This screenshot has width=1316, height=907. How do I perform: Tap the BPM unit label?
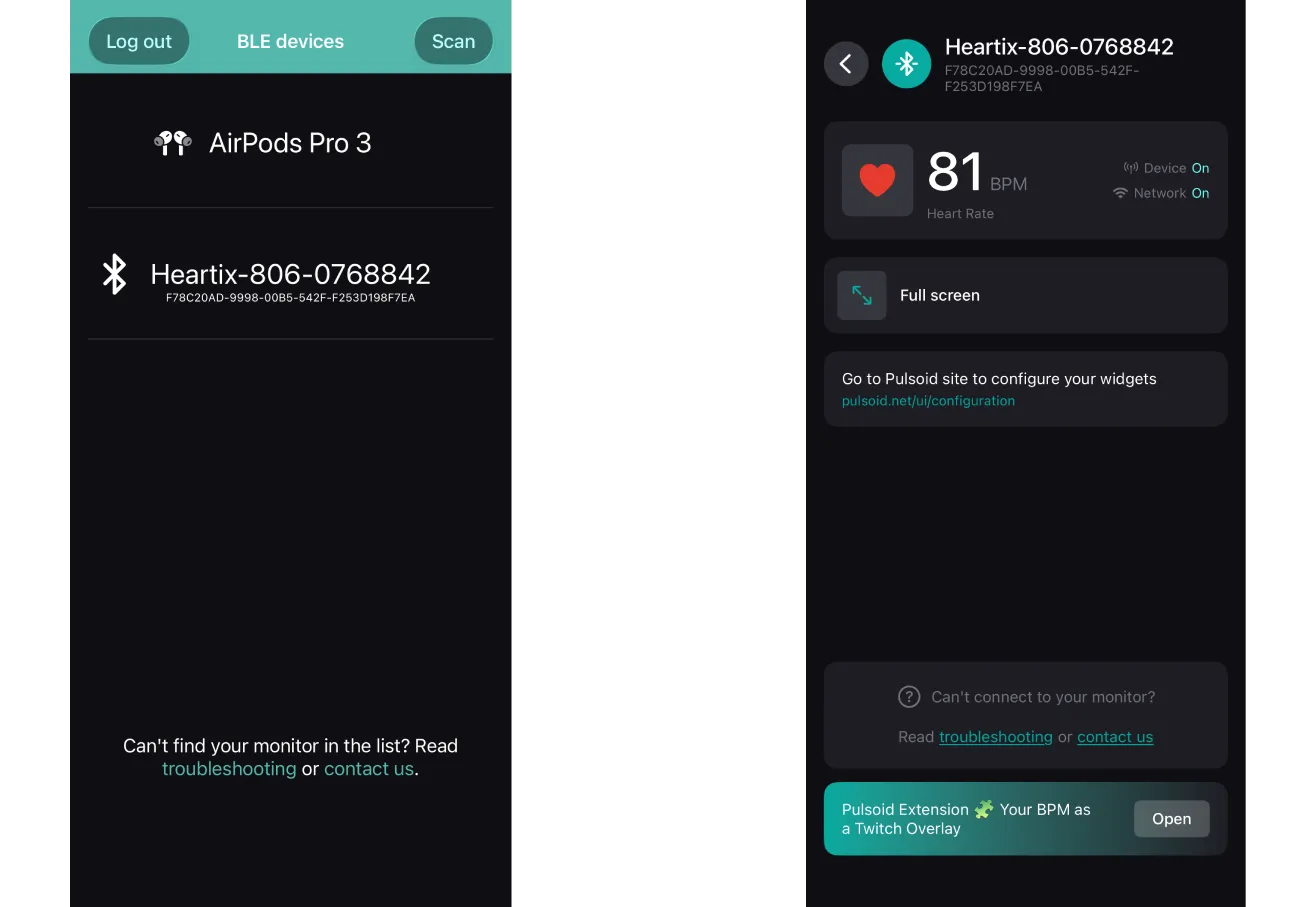[x=1008, y=185]
